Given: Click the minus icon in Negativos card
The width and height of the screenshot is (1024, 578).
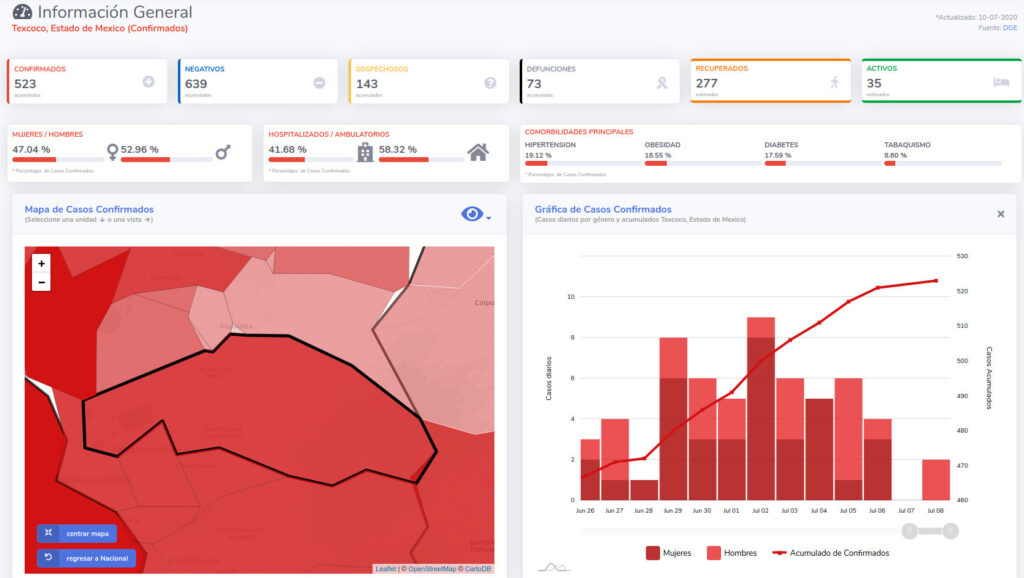Looking at the screenshot, I should [319, 82].
